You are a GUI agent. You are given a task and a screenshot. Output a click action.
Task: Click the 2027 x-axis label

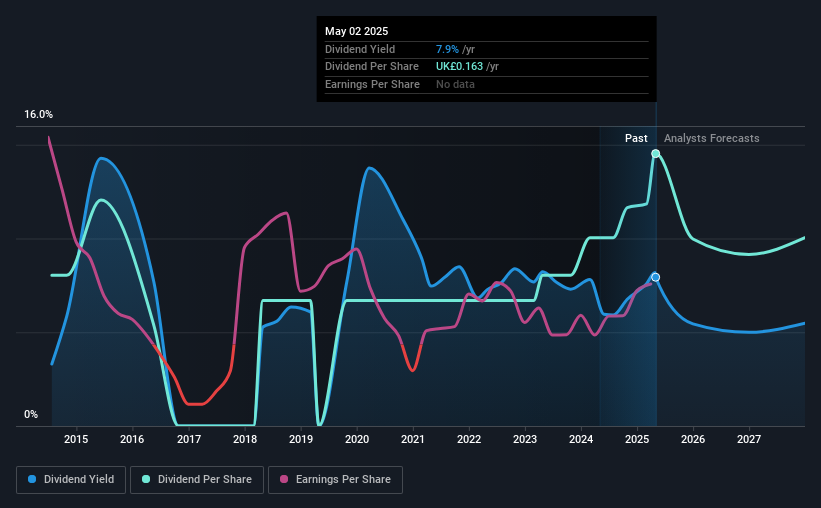pyautogui.click(x=749, y=439)
